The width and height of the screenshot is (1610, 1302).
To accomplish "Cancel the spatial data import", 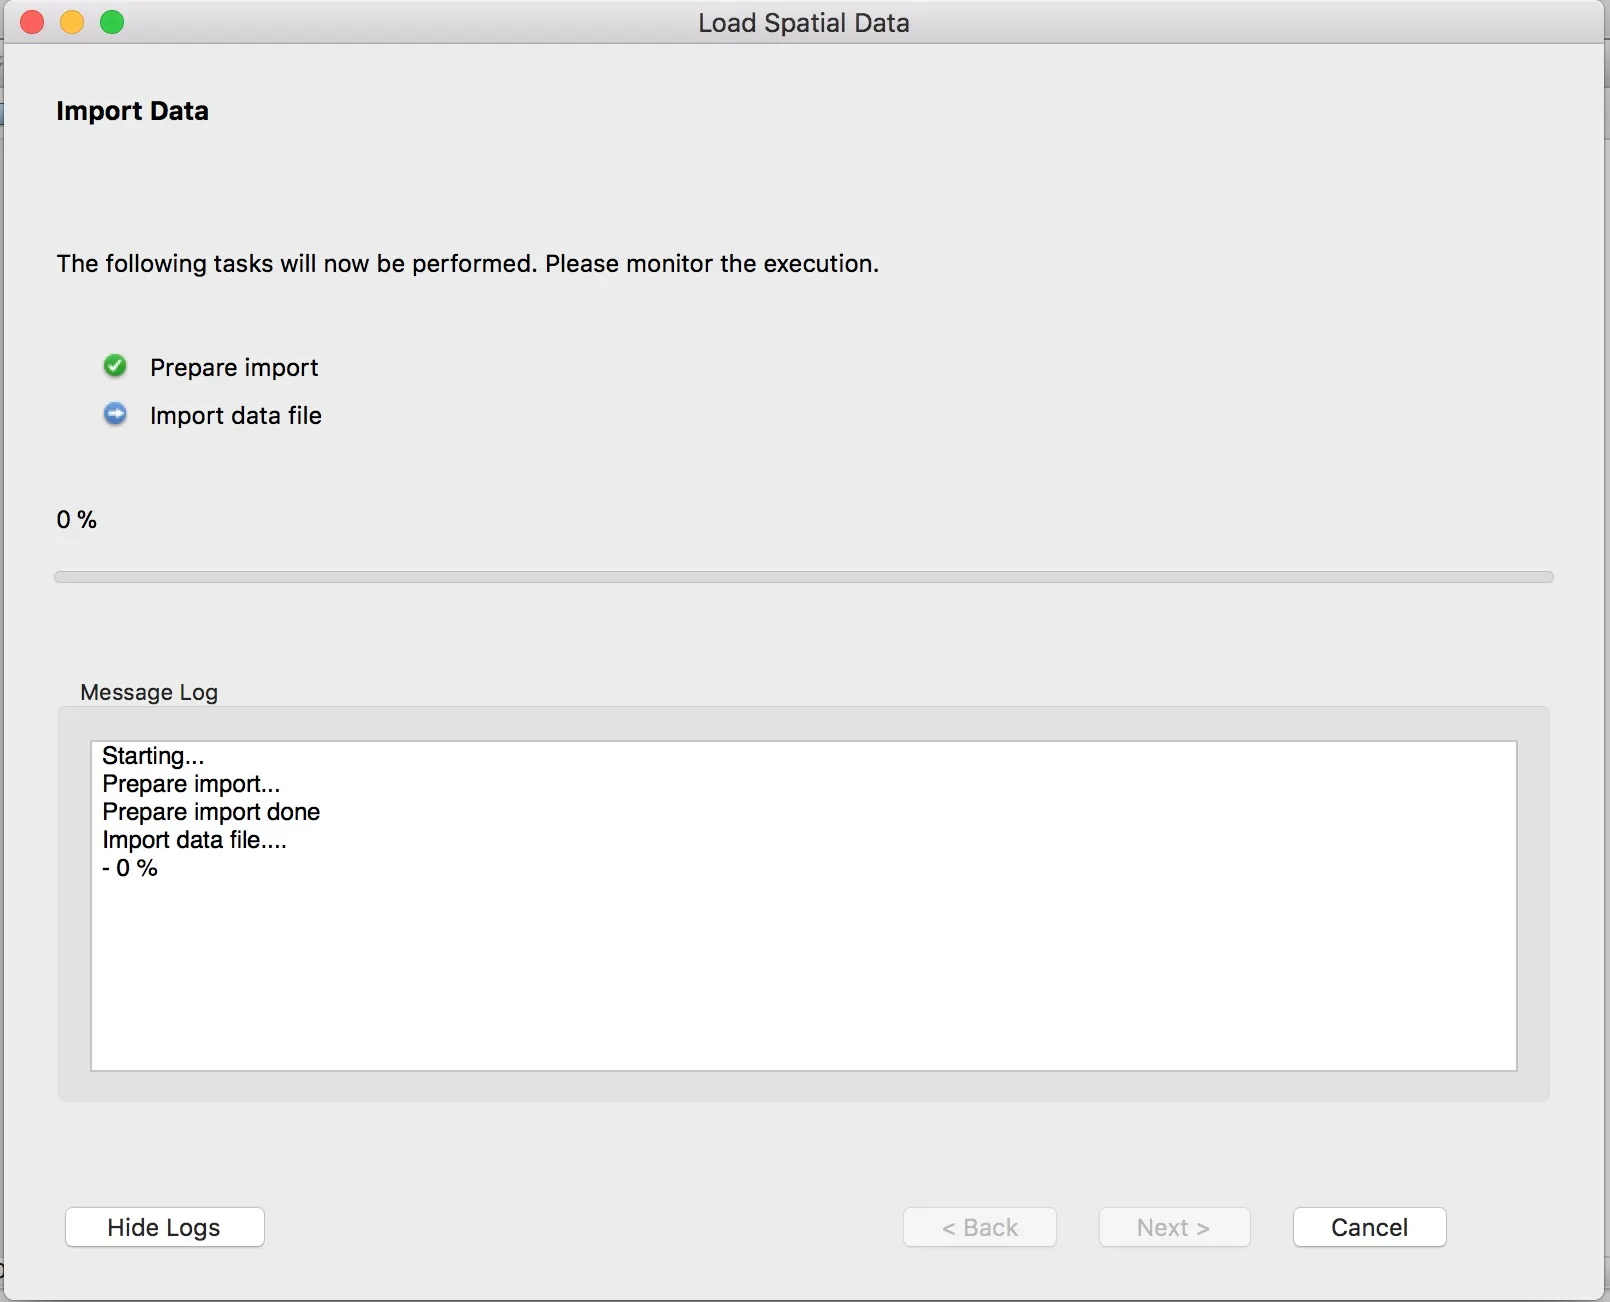I will pyautogui.click(x=1369, y=1227).
